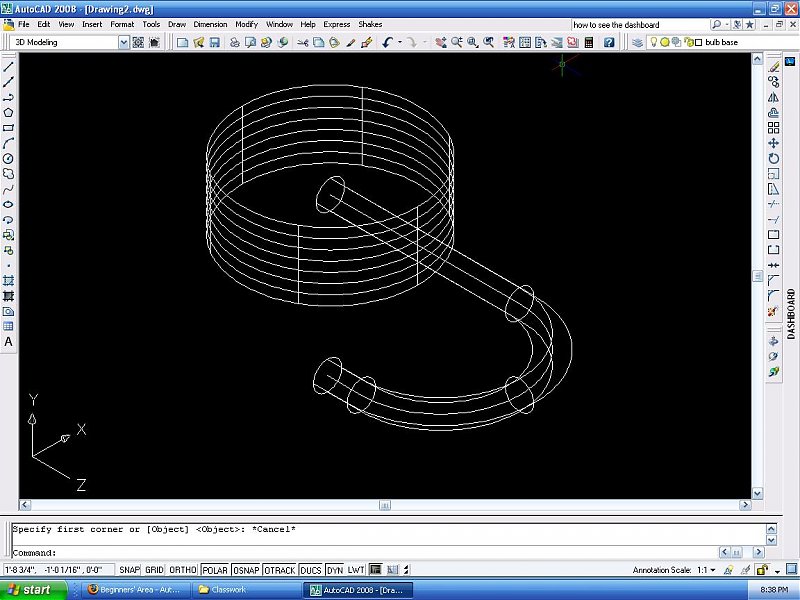Viewport: 800px width, 600px height.
Task: Select the Rectangle draw tool
Action: (x=8, y=128)
